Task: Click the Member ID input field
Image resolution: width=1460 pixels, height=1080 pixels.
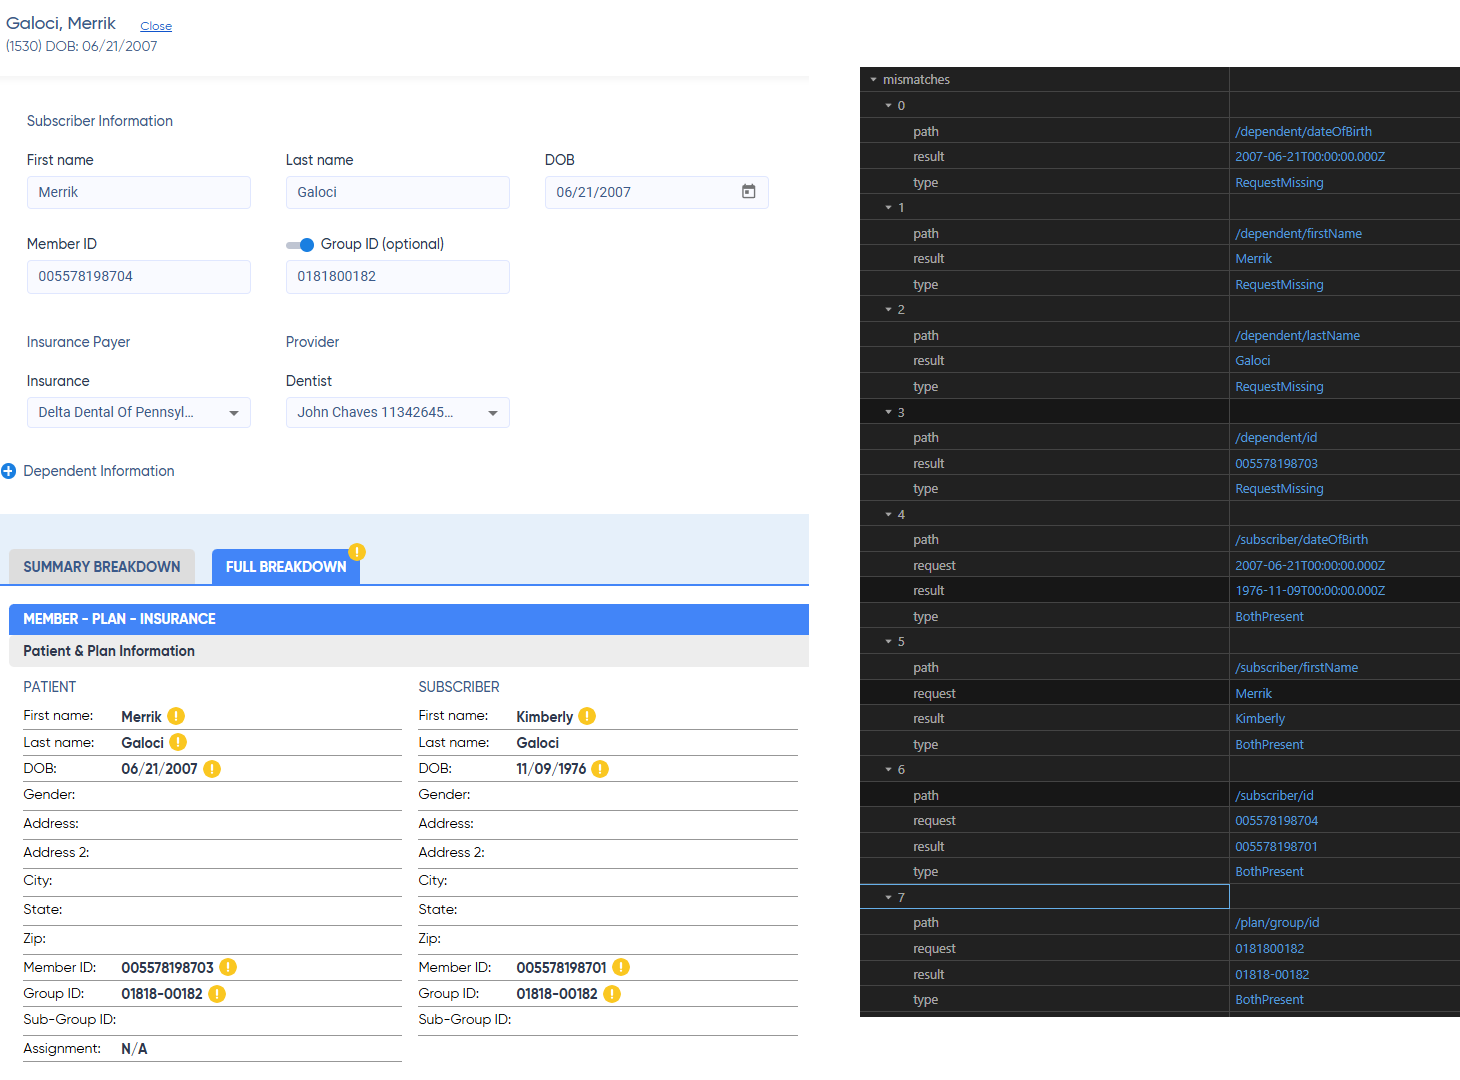Action: point(138,277)
